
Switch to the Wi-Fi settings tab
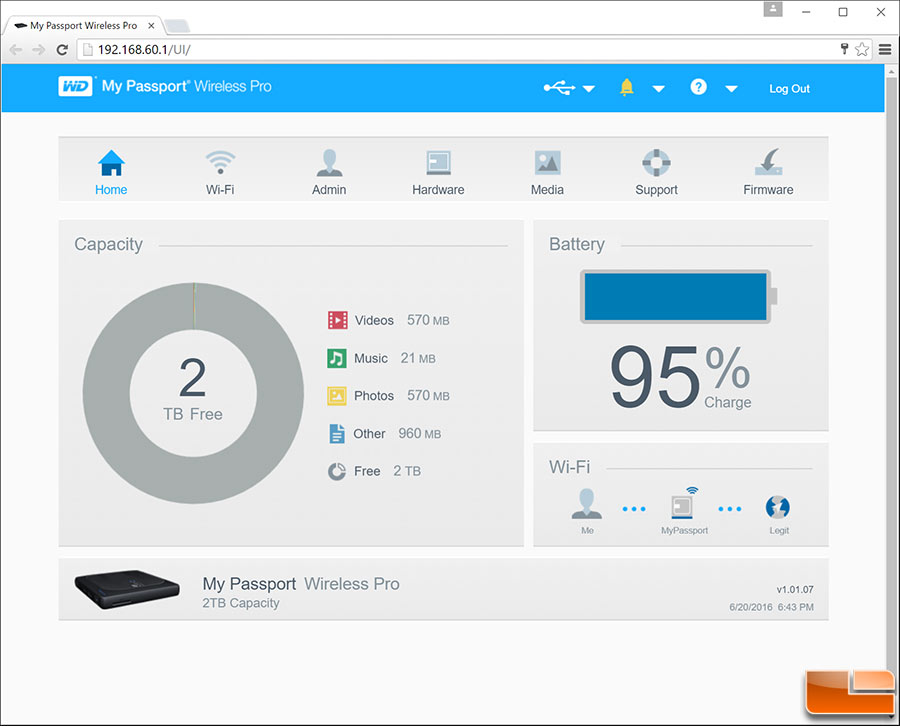pyautogui.click(x=220, y=172)
